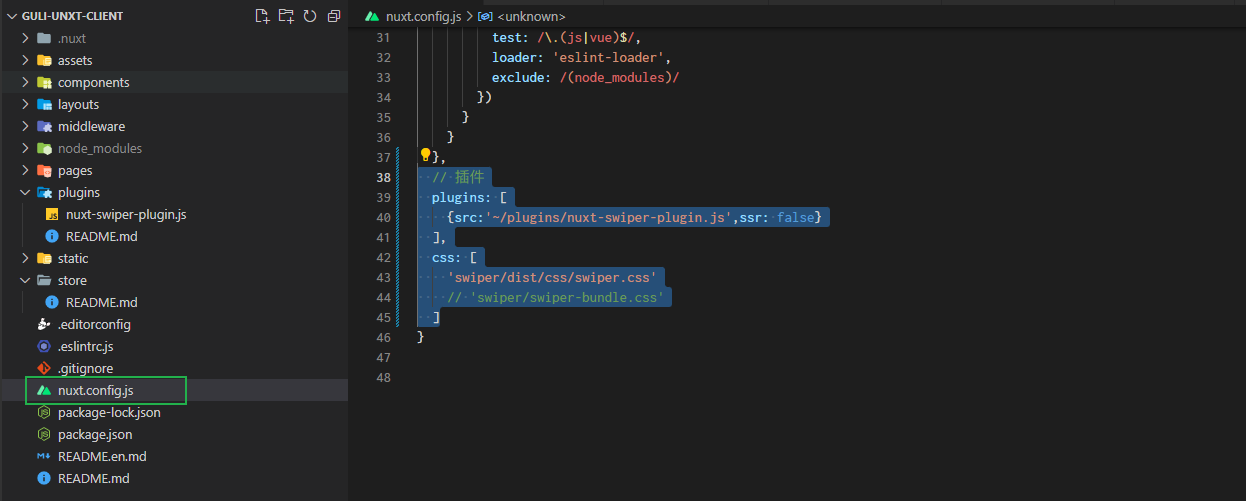
Task: Click the pages folder icon
Action: [44, 170]
